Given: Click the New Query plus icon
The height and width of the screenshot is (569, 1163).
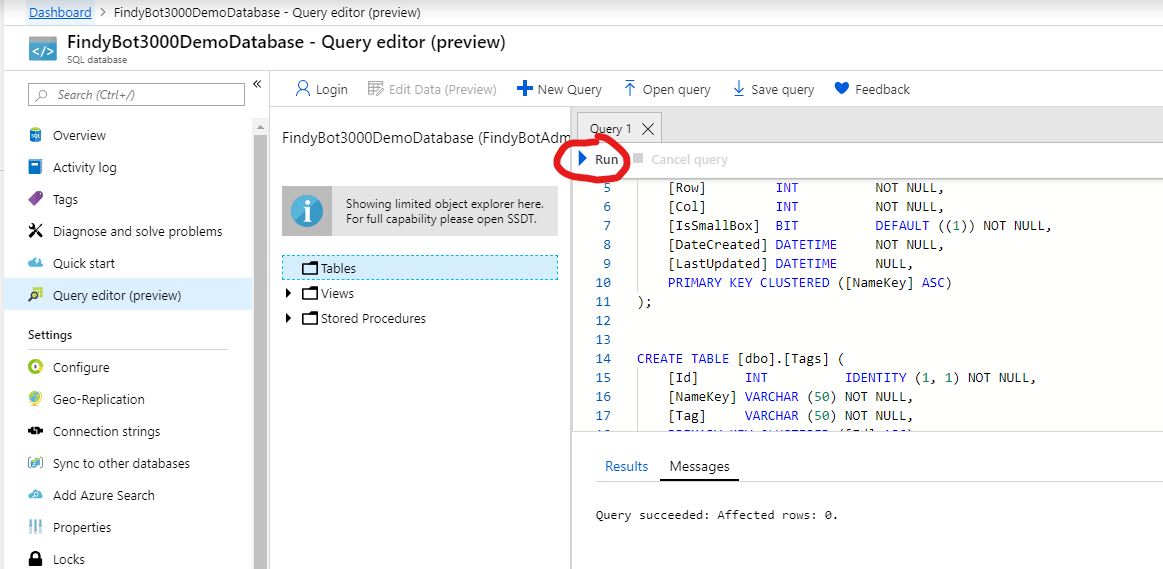Looking at the screenshot, I should coord(524,88).
